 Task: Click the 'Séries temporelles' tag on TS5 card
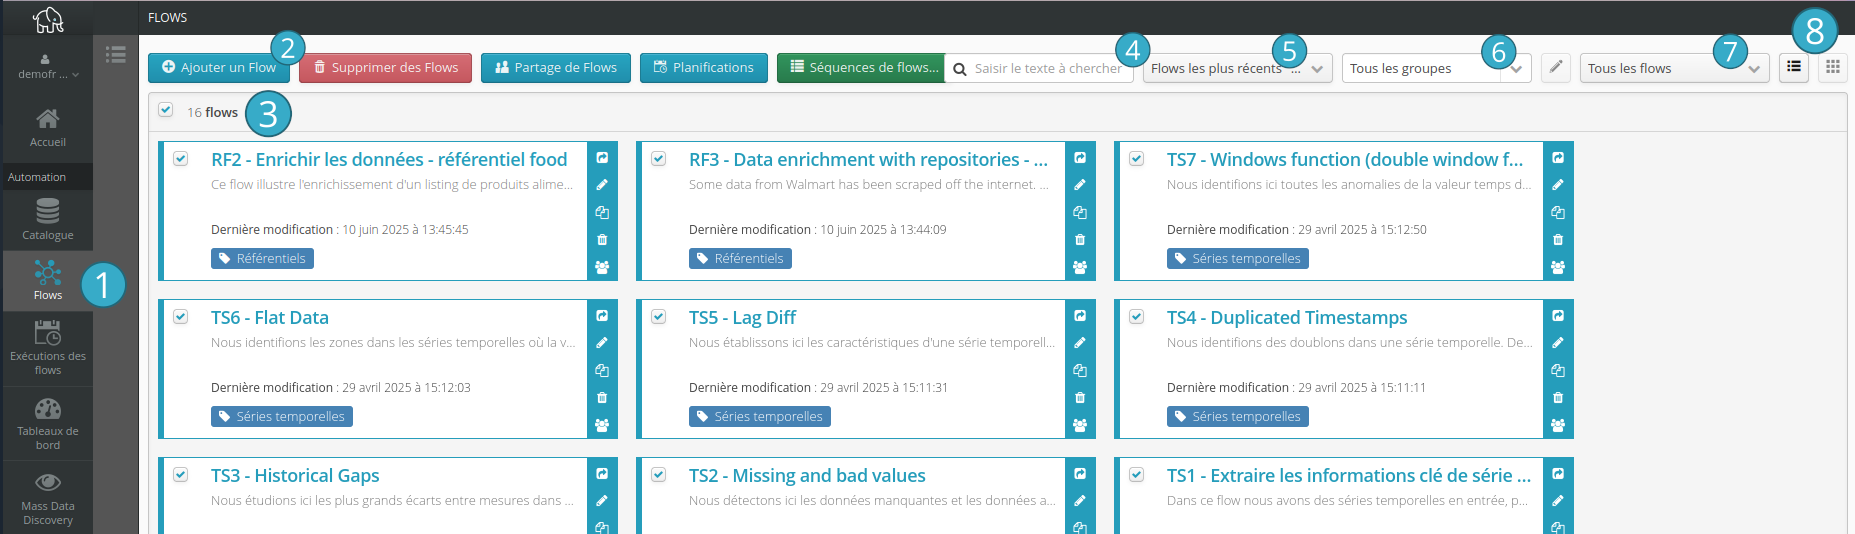760,416
